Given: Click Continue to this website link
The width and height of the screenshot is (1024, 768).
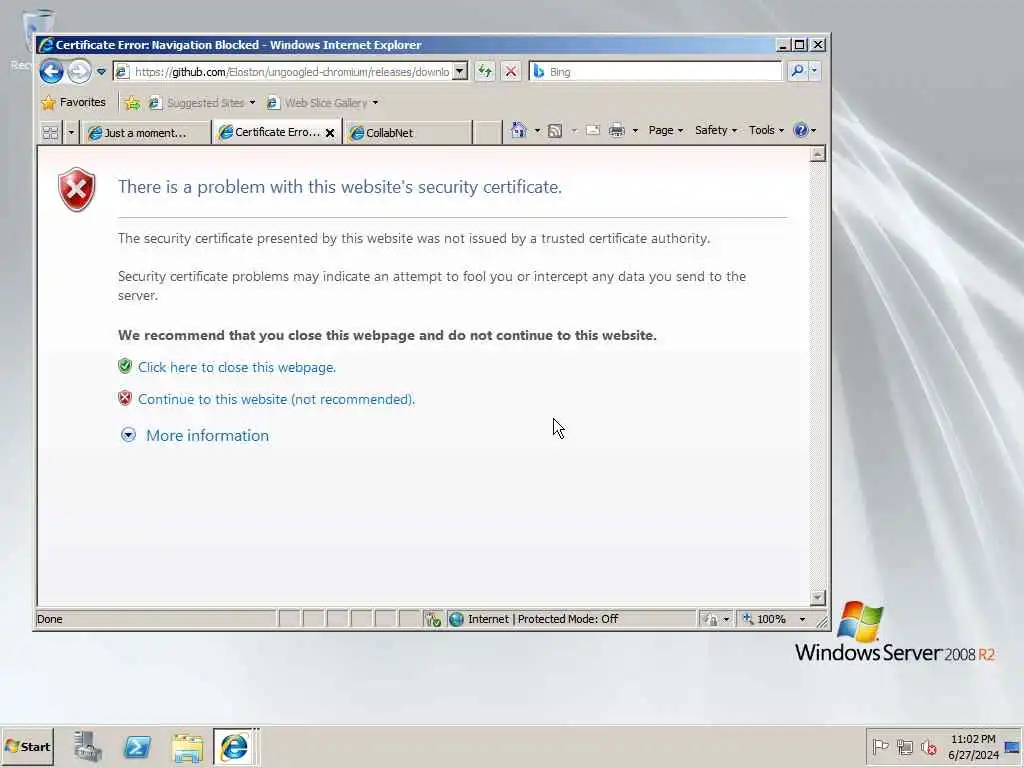Looking at the screenshot, I should click(276, 399).
